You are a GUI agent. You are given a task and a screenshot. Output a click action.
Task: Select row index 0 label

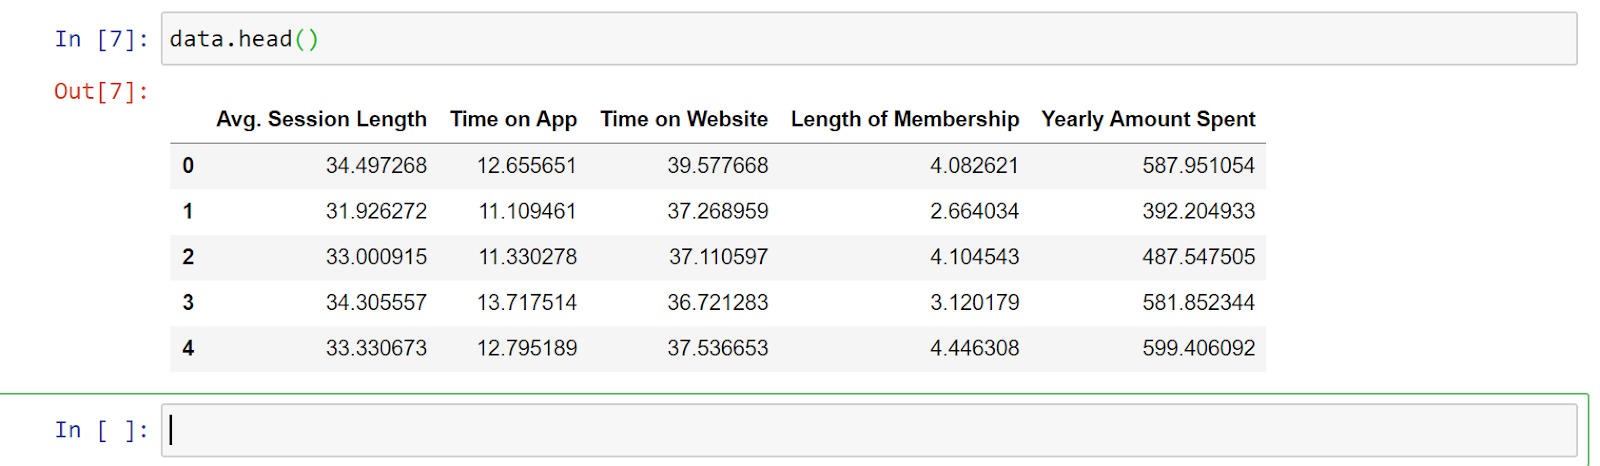tap(188, 166)
